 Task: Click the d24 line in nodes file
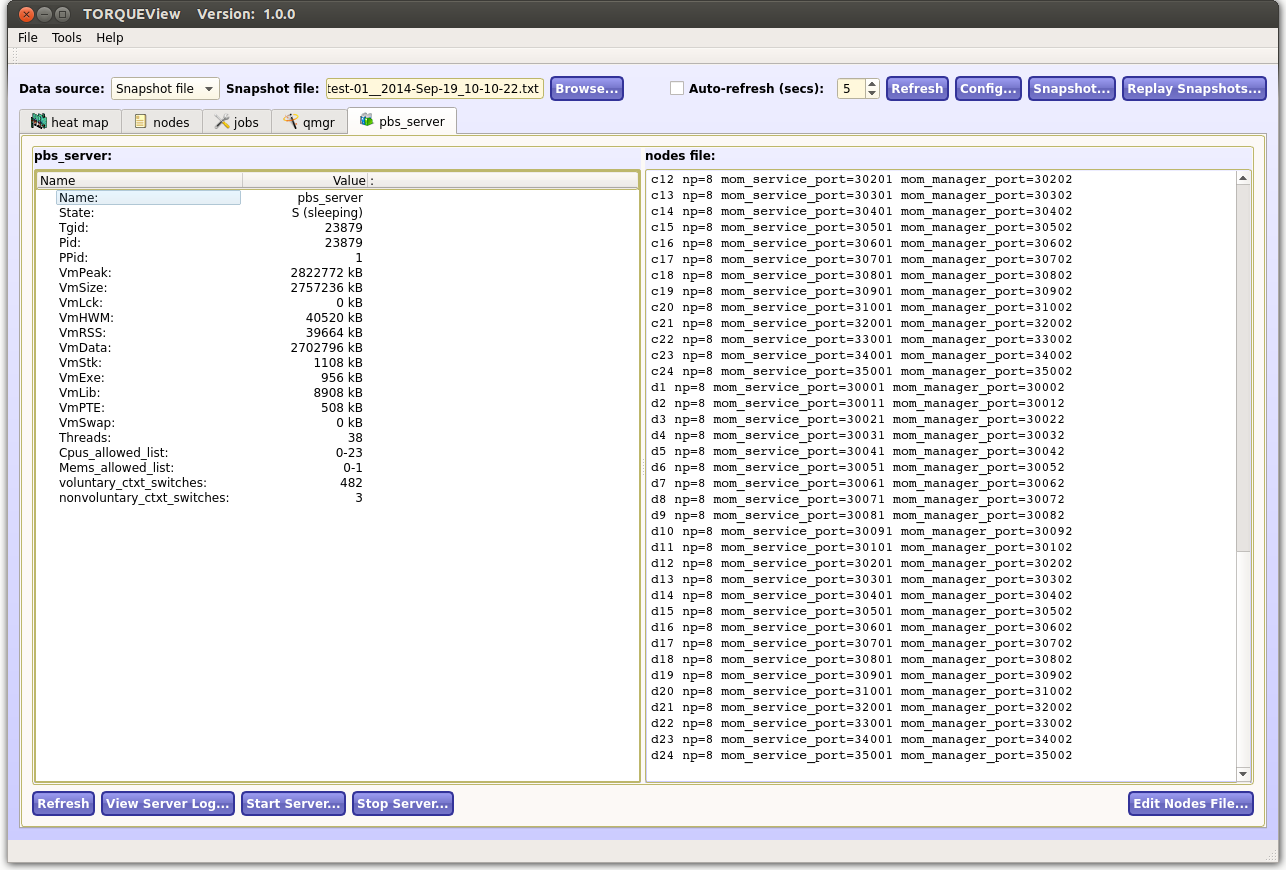(x=861, y=755)
